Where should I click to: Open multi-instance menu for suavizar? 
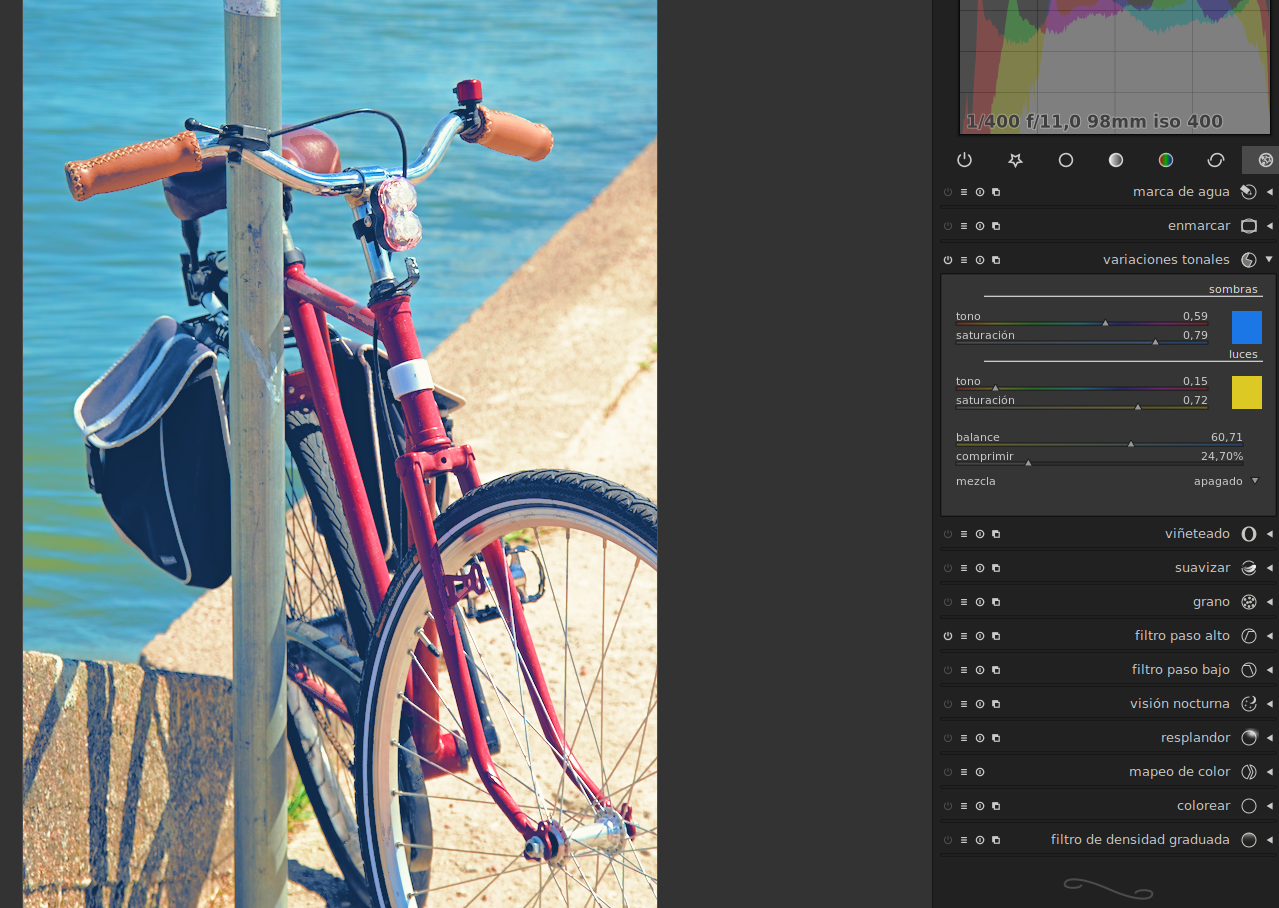(996, 568)
